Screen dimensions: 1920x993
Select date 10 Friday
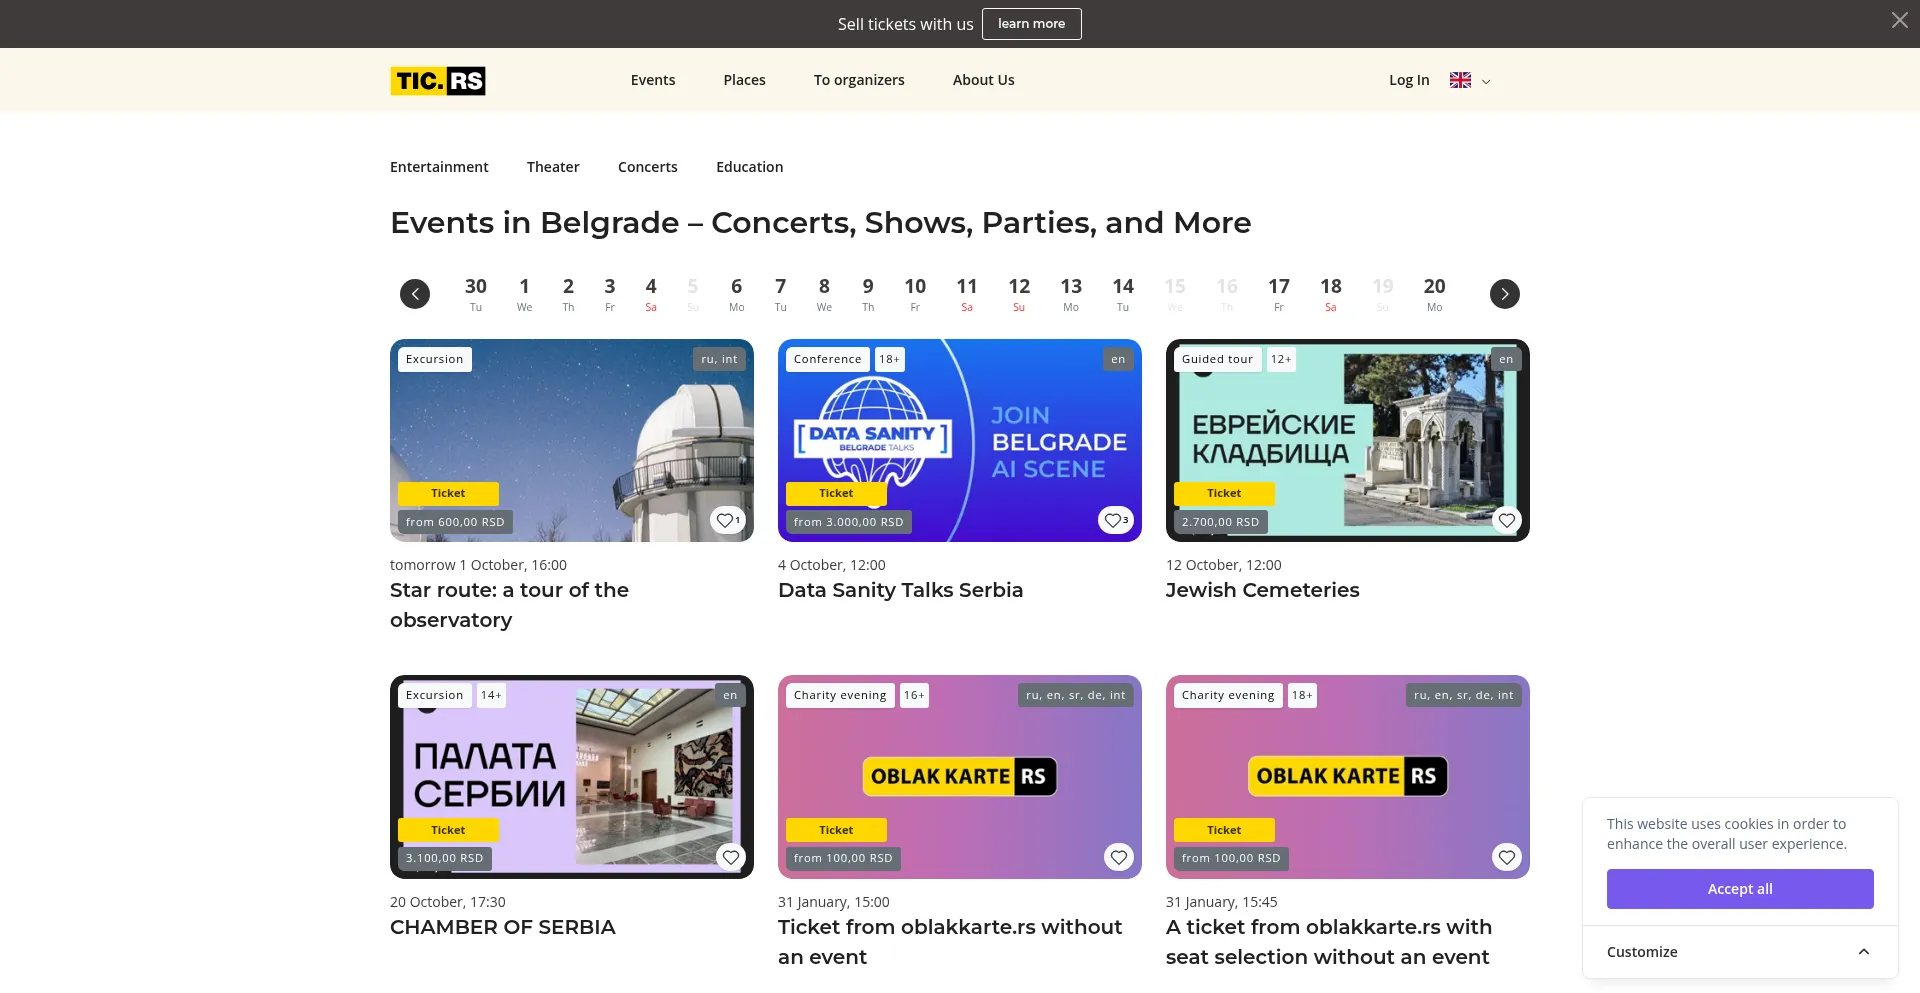click(x=915, y=294)
